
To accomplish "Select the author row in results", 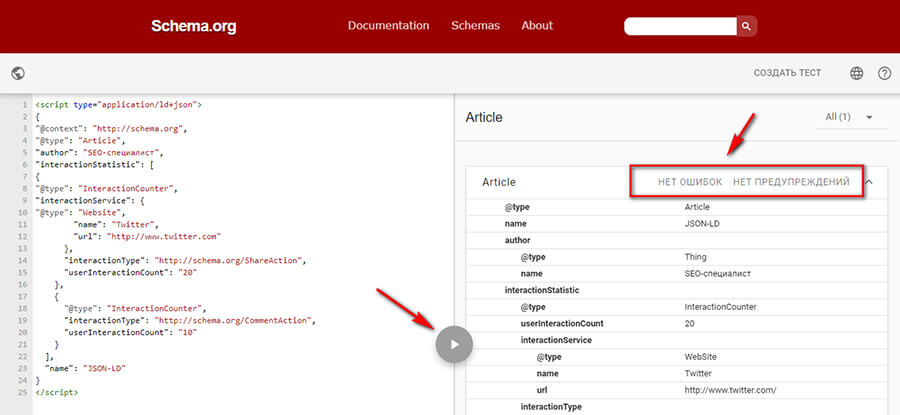I will click(518, 240).
